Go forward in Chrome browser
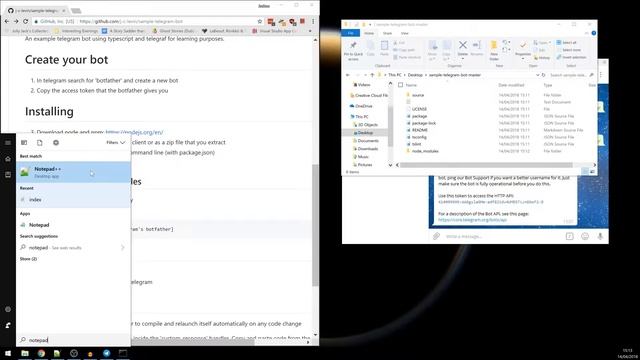Screen dimensions: 640x360 pyautogui.click(x=16, y=21)
